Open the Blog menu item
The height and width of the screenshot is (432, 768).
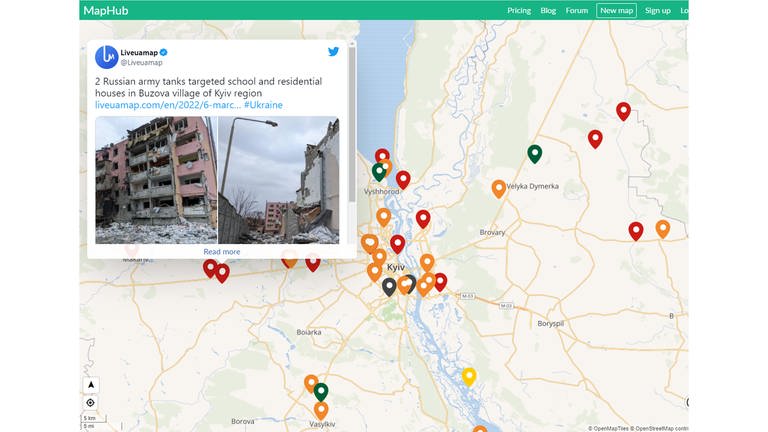548,10
